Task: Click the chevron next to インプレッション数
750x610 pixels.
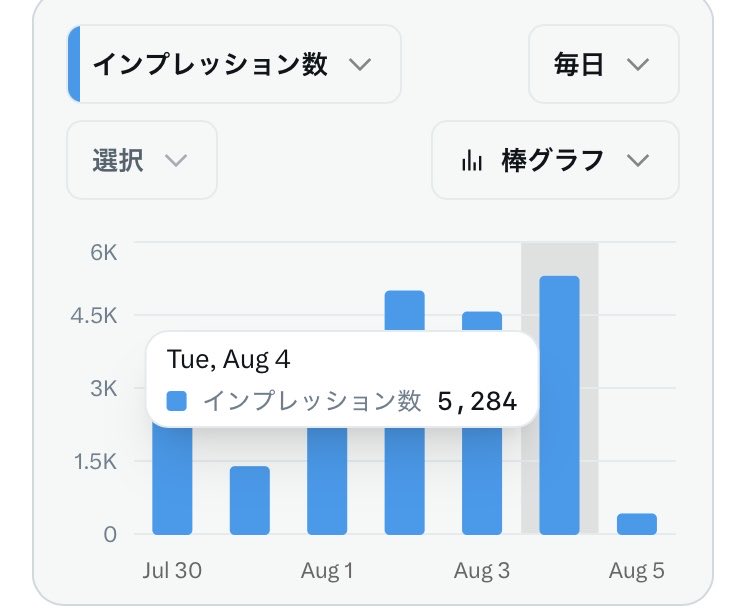Action: (x=360, y=64)
